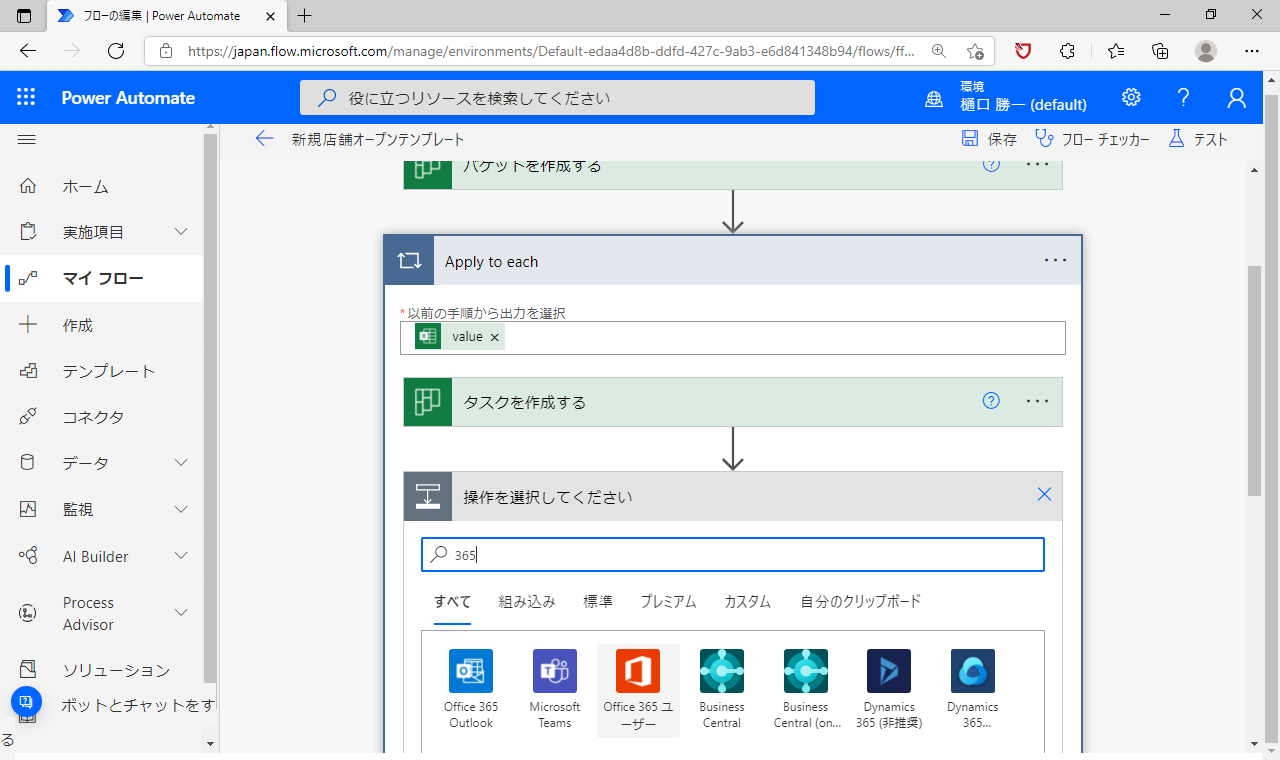Reload the page in the browser
Image resolution: width=1280 pixels, height=760 pixels.
[x=116, y=51]
